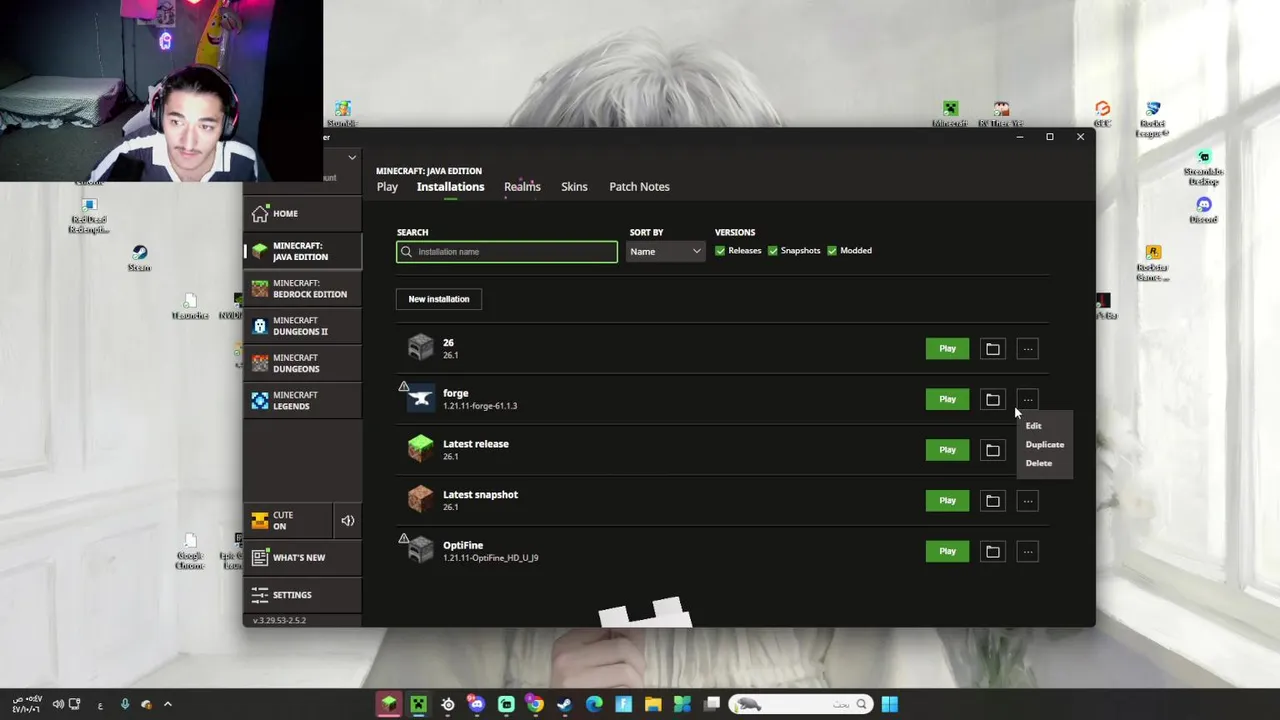
Task: Open Minecraft Dungeons II in sidebar
Action: click(x=302, y=326)
